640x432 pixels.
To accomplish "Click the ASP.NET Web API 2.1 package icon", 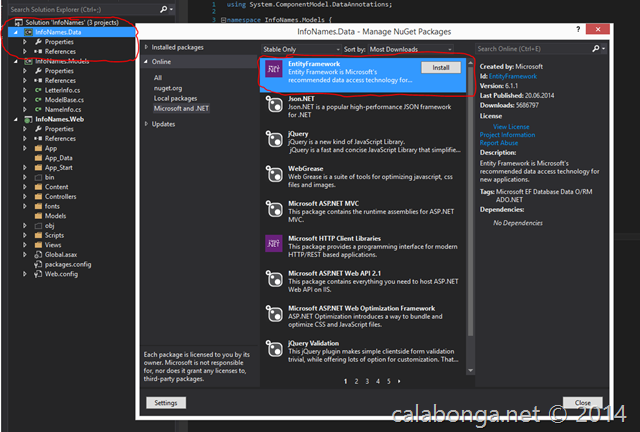I will coord(274,279).
